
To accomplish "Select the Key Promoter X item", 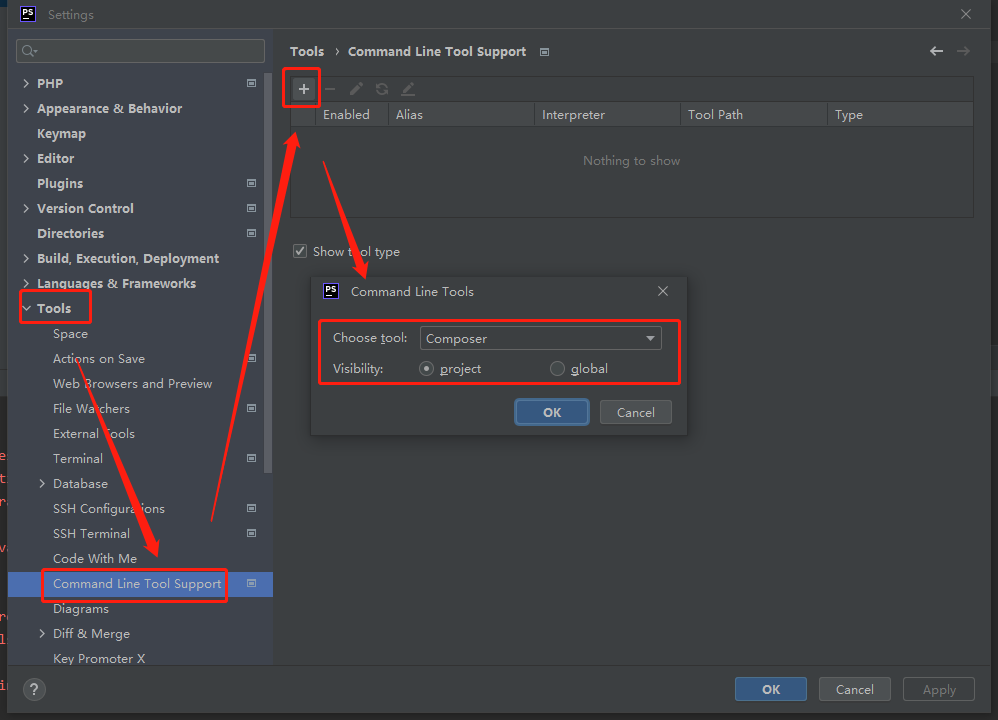I will [x=99, y=658].
